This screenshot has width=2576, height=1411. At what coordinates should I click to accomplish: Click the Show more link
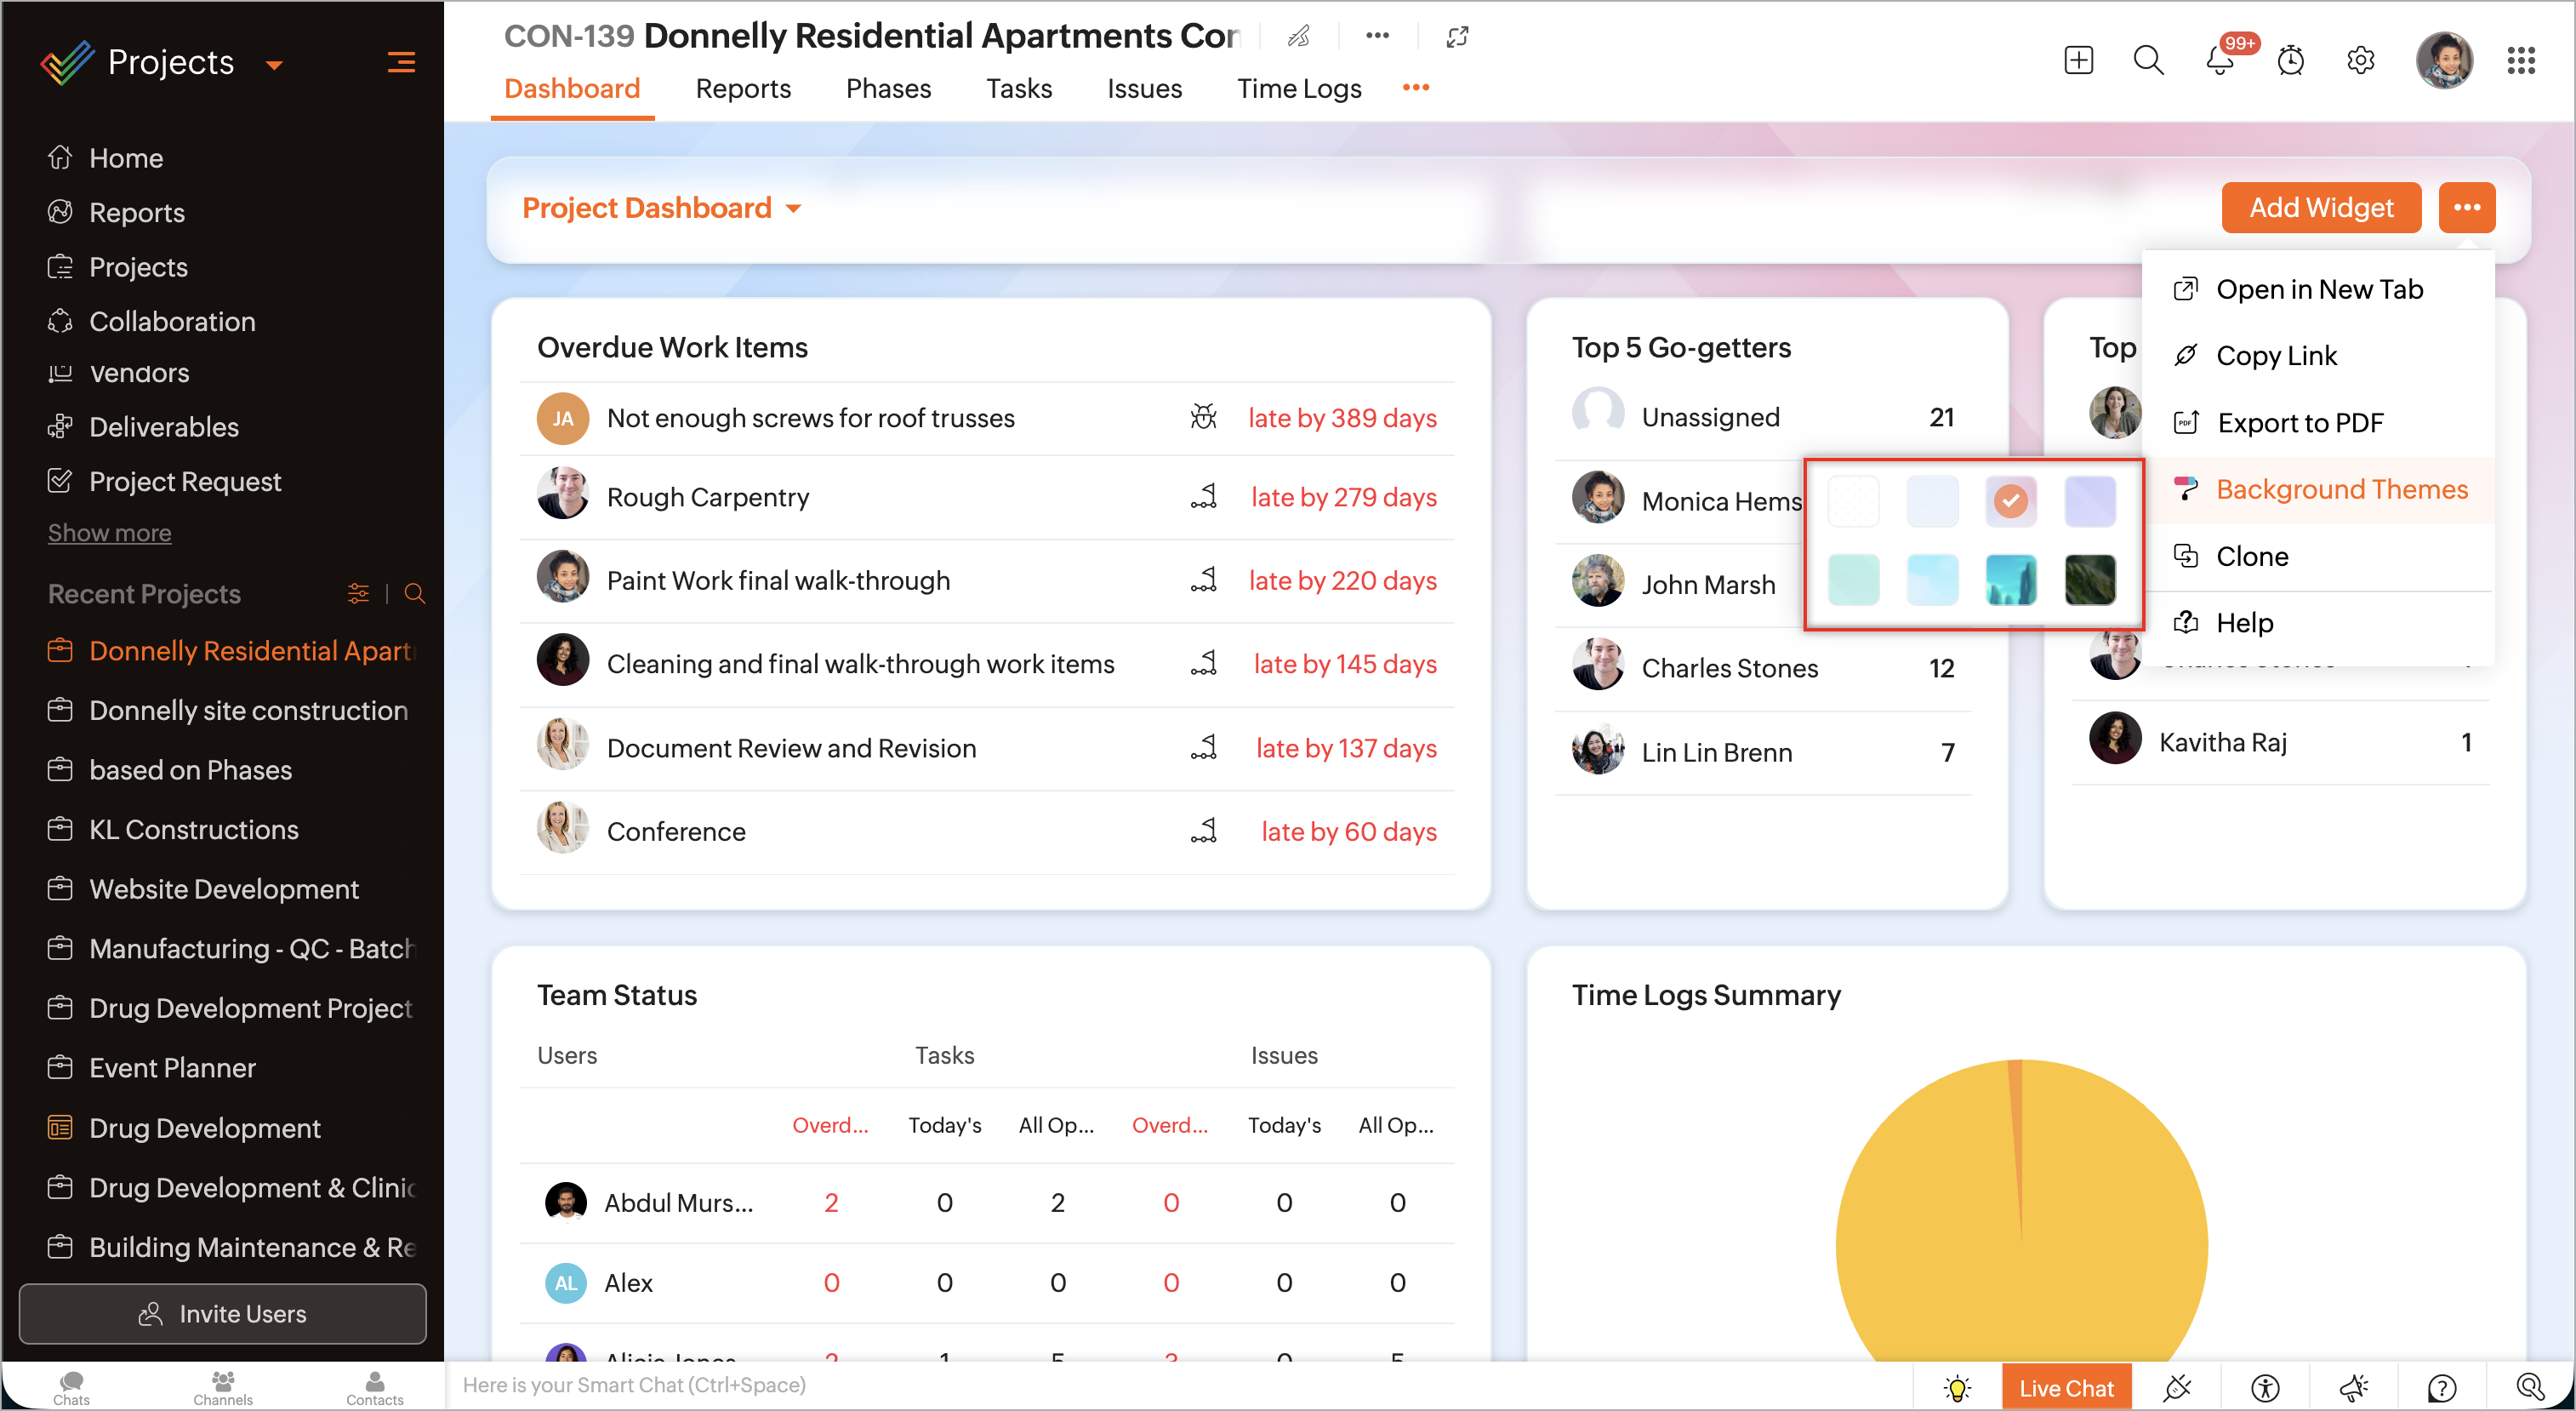109,533
